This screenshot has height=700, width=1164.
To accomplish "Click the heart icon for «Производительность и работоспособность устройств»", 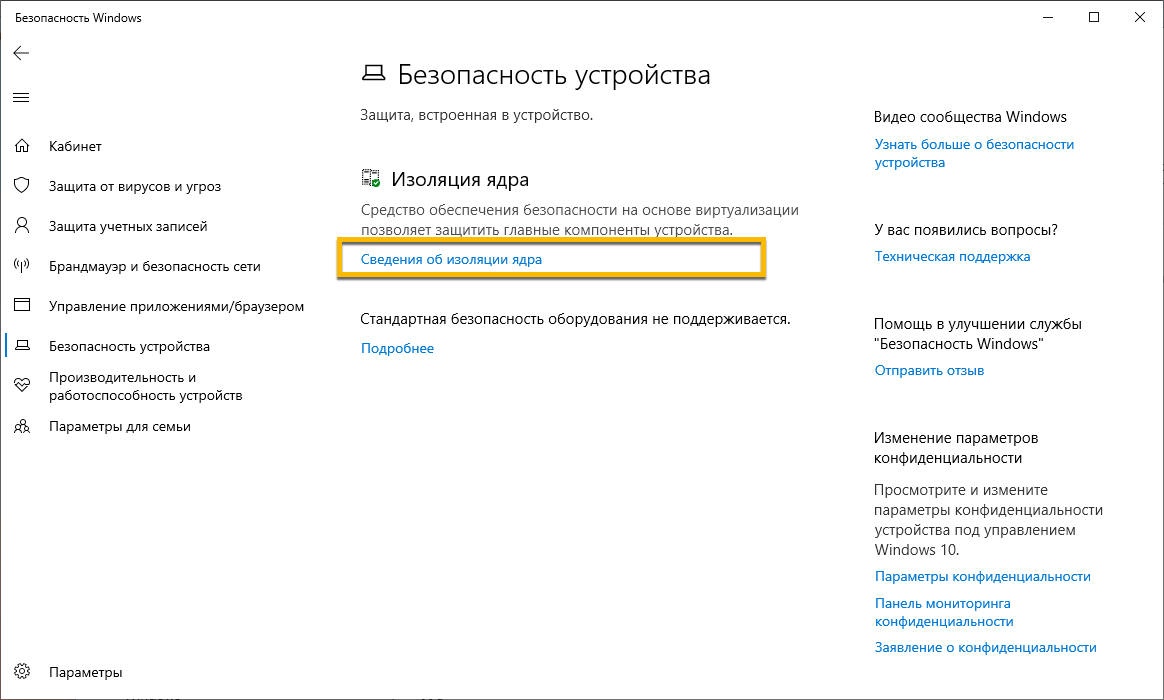I will click(22, 385).
